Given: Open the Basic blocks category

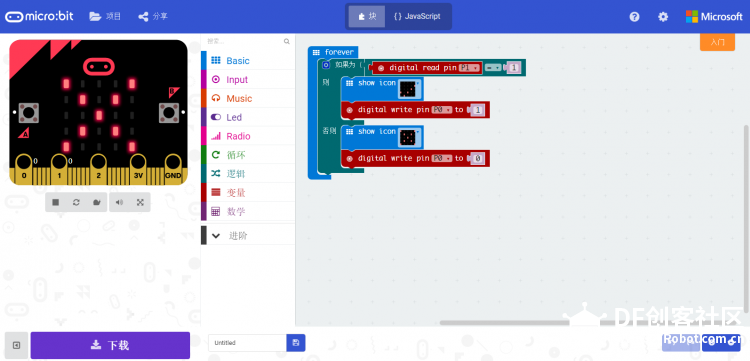Looking at the screenshot, I should click(248, 61).
